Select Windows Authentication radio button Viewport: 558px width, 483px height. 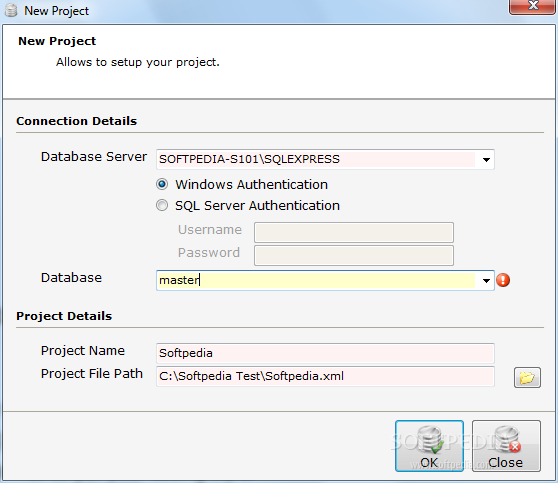(162, 184)
